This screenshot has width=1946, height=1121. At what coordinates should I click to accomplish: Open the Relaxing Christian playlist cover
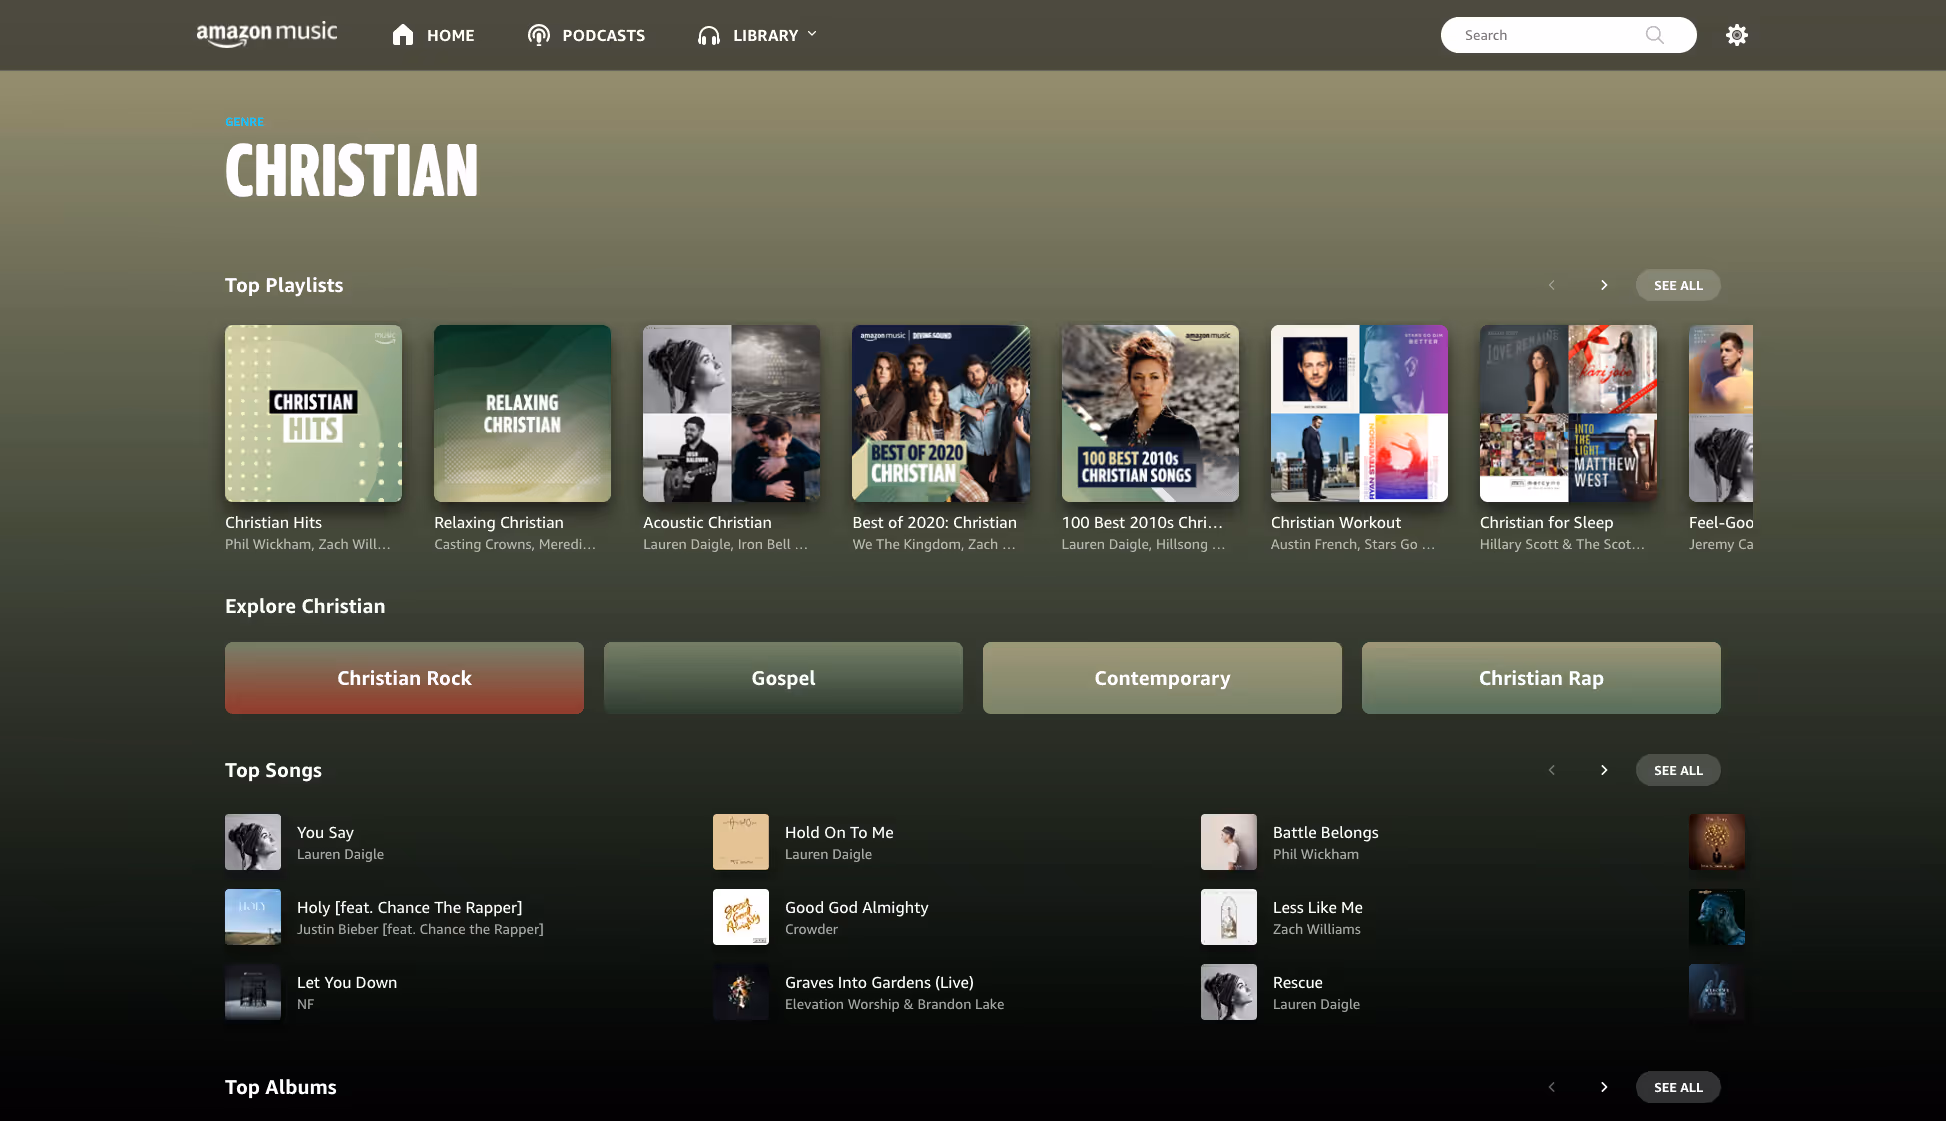(x=522, y=413)
